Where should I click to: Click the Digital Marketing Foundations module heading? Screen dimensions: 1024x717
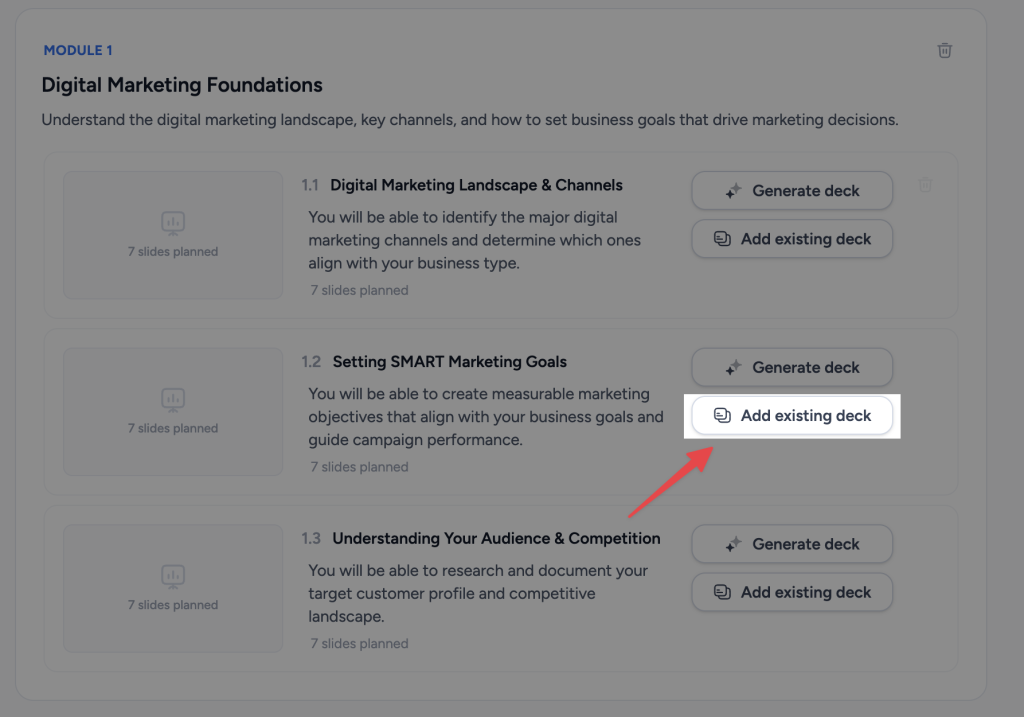(182, 85)
